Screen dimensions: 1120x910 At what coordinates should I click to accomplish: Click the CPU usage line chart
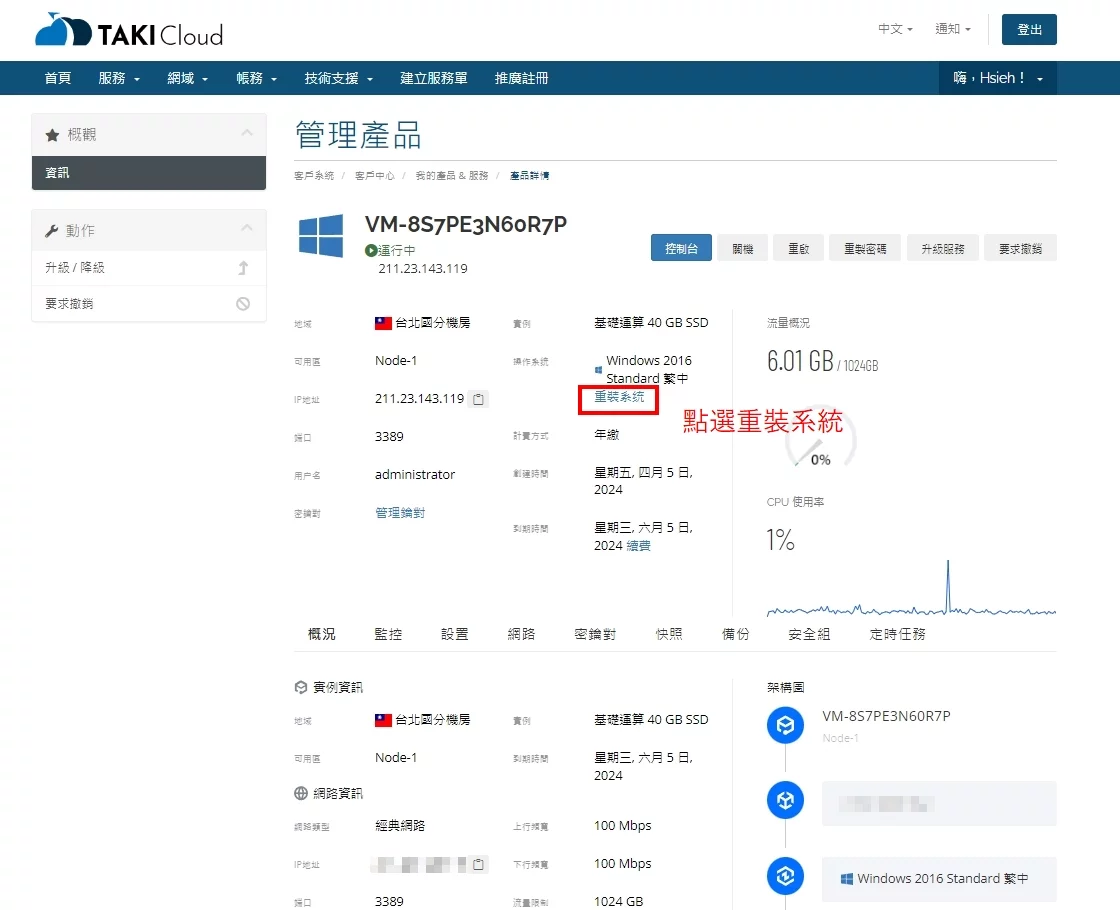(911, 589)
